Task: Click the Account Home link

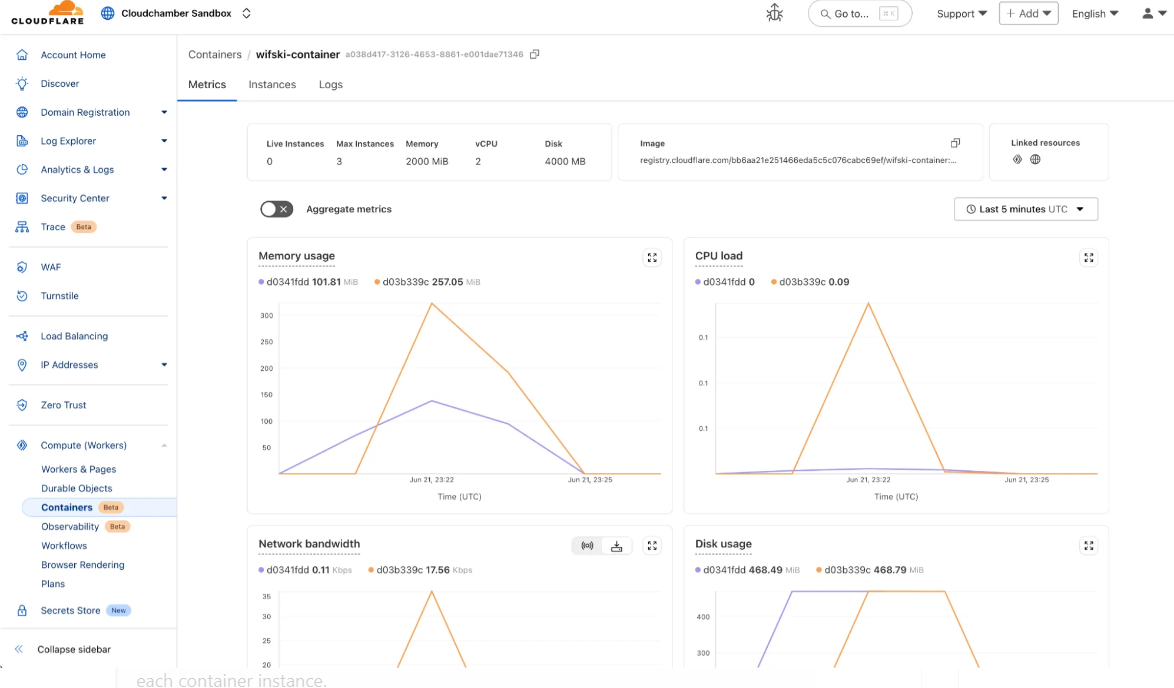Action: (x=73, y=55)
